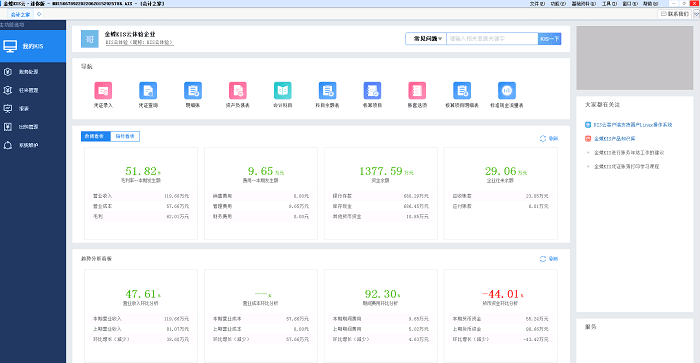Open the 功能 menu

click(558, 4)
